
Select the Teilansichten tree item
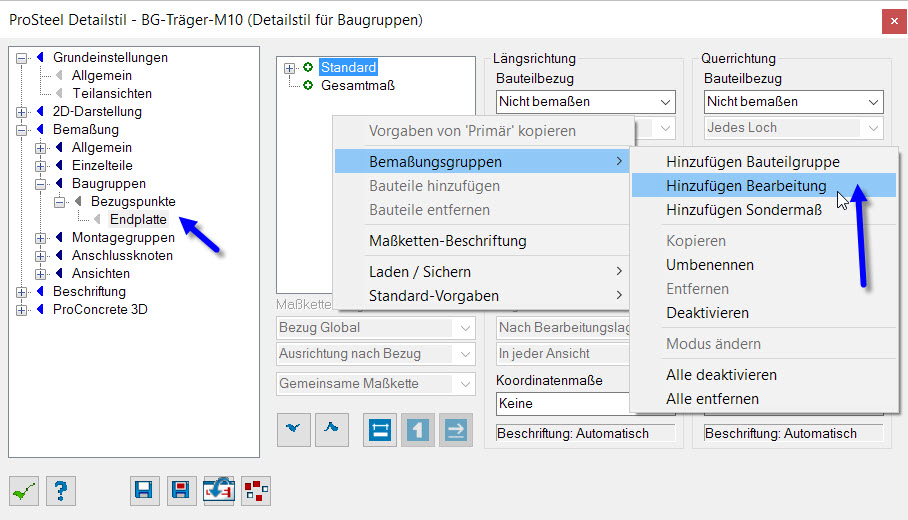tap(112, 93)
